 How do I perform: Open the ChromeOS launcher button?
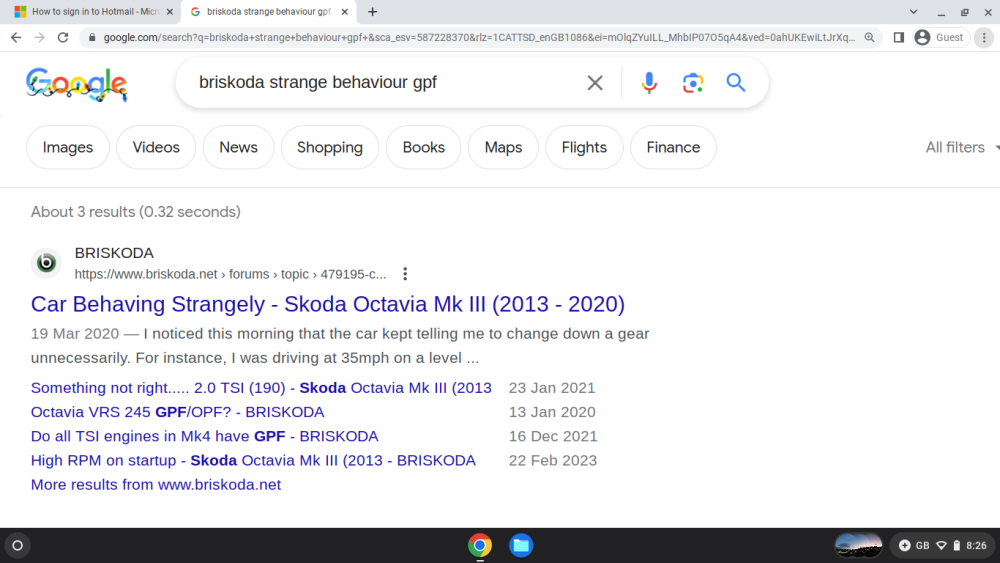pos(18,545)
